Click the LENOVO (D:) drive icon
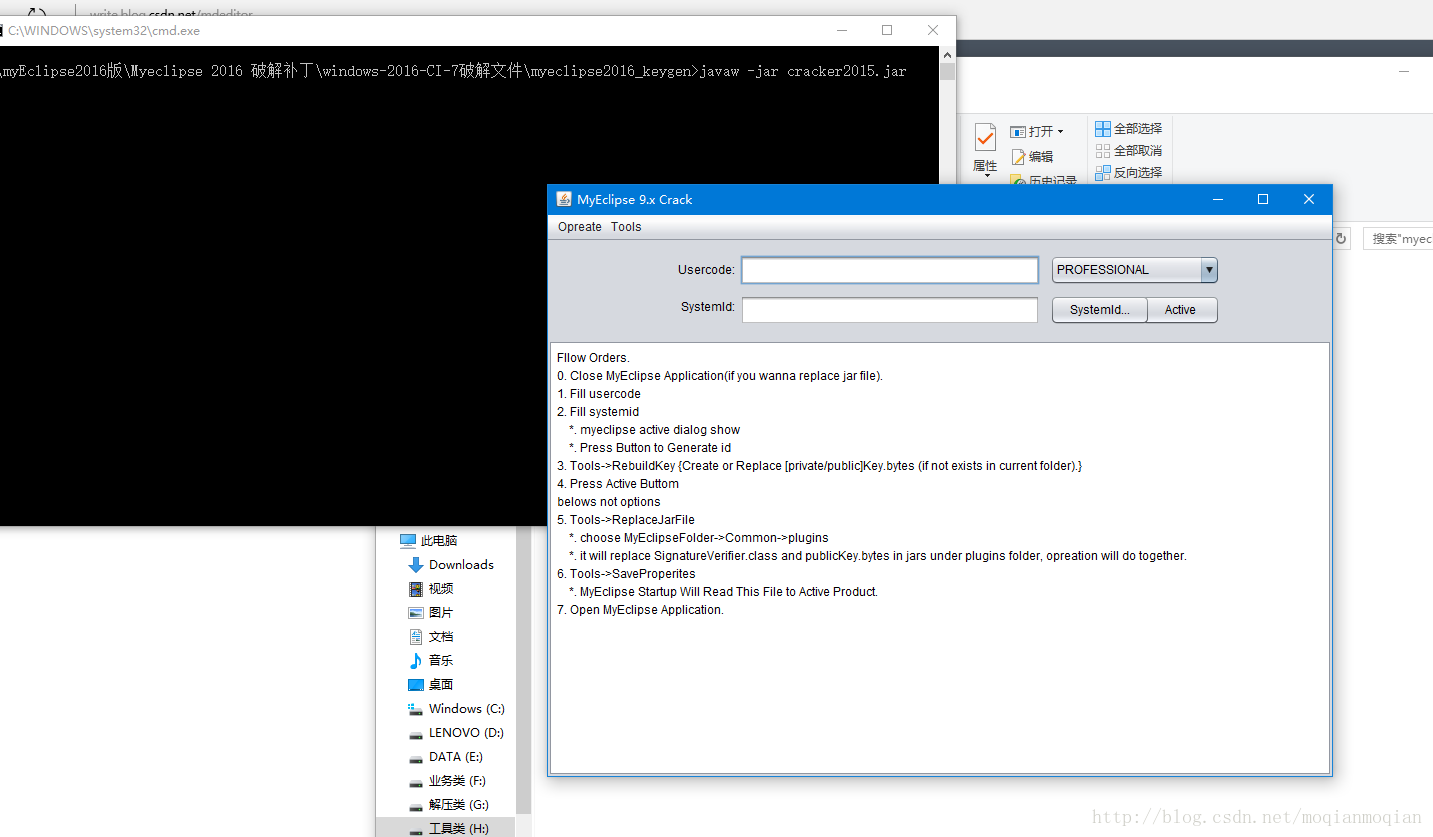Image resolution: width=1433 pixels, height=837 pixels. pyautogui.click(x=416, y=734)
